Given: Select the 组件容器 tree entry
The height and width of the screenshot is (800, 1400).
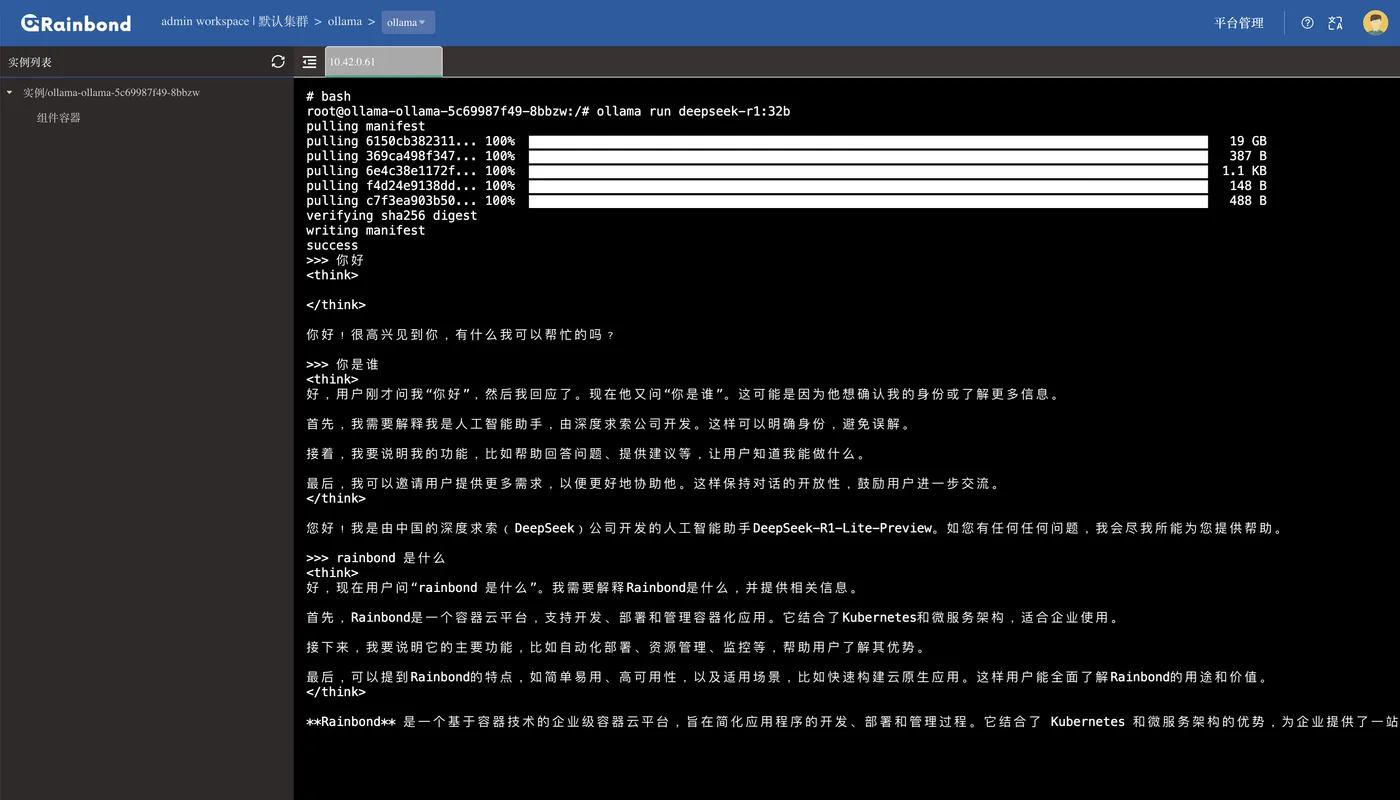Looking at the screenshot, I should 59,118.
